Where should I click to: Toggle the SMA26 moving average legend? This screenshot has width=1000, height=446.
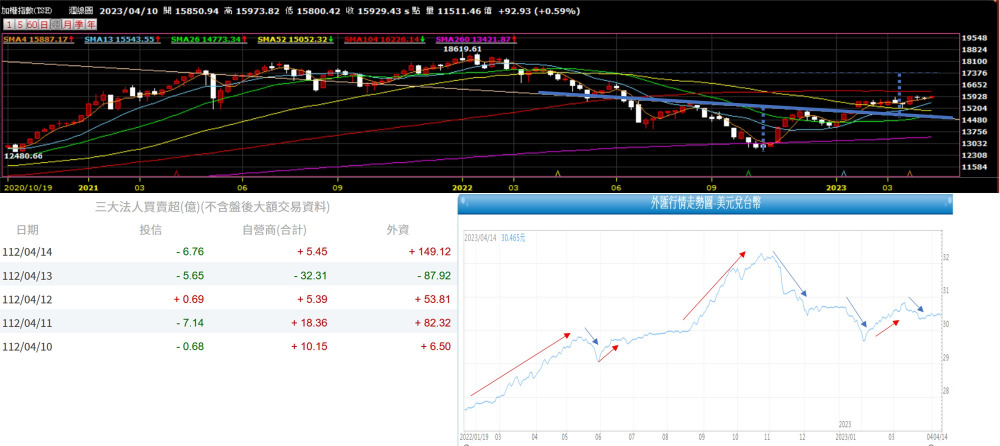209,39
